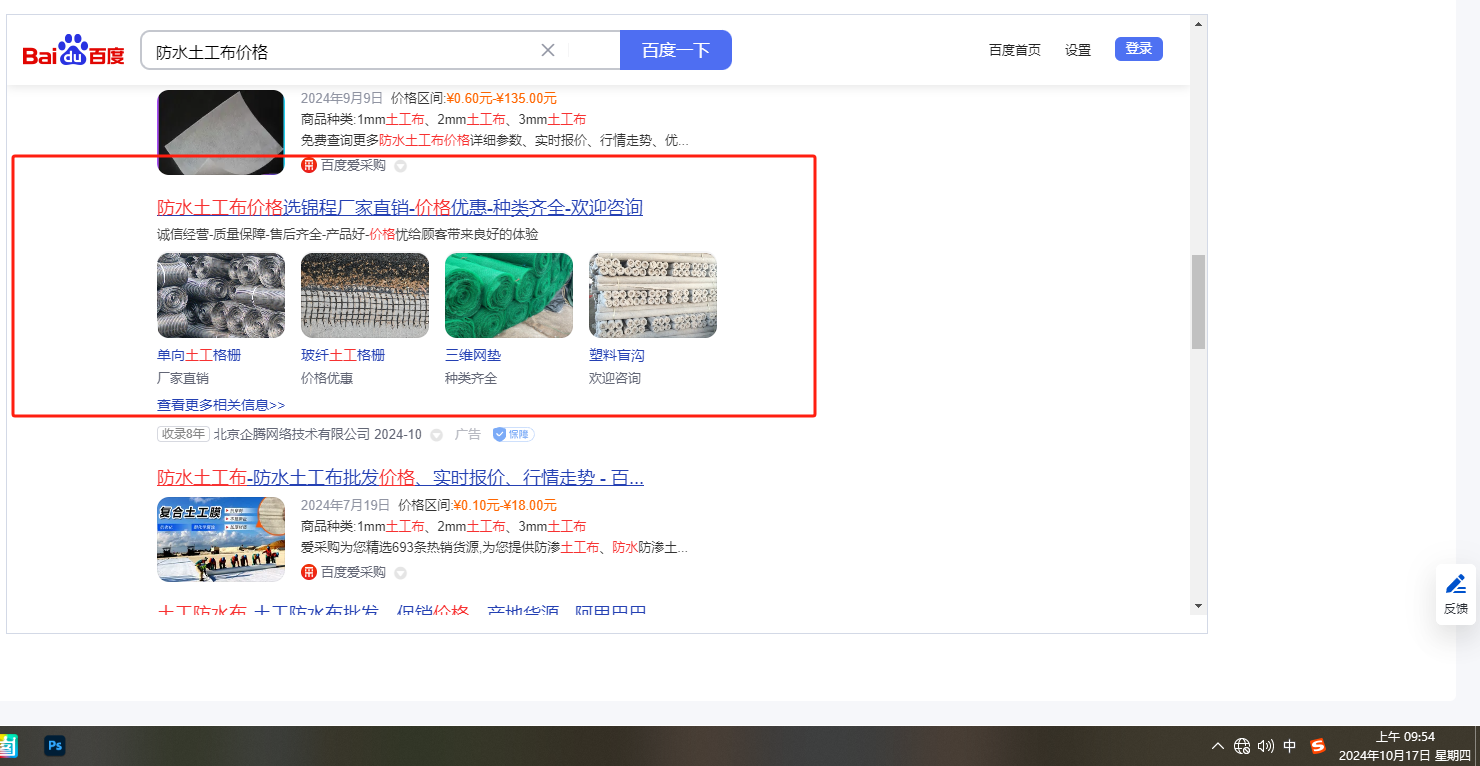Click the 厂家直销 caption
The image size is (1480, 766).
click(183, 378)
